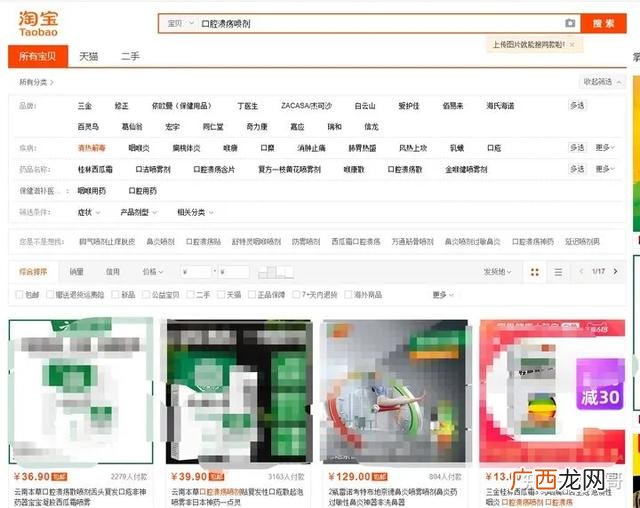The height and width of the screenshot is (508, 640).
Task: Sort results by 销量
Action: click(x=76, y=272)
